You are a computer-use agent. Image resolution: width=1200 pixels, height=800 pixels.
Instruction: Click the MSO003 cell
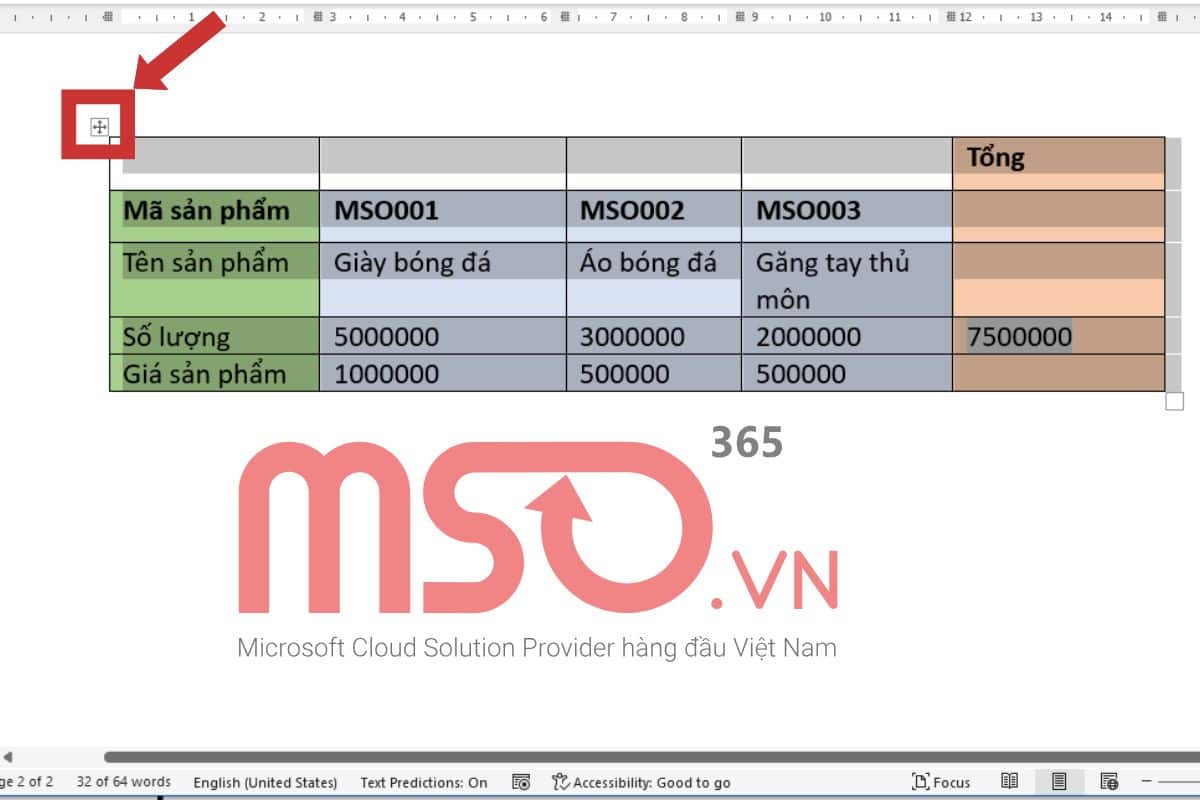[x=847, y=216]
